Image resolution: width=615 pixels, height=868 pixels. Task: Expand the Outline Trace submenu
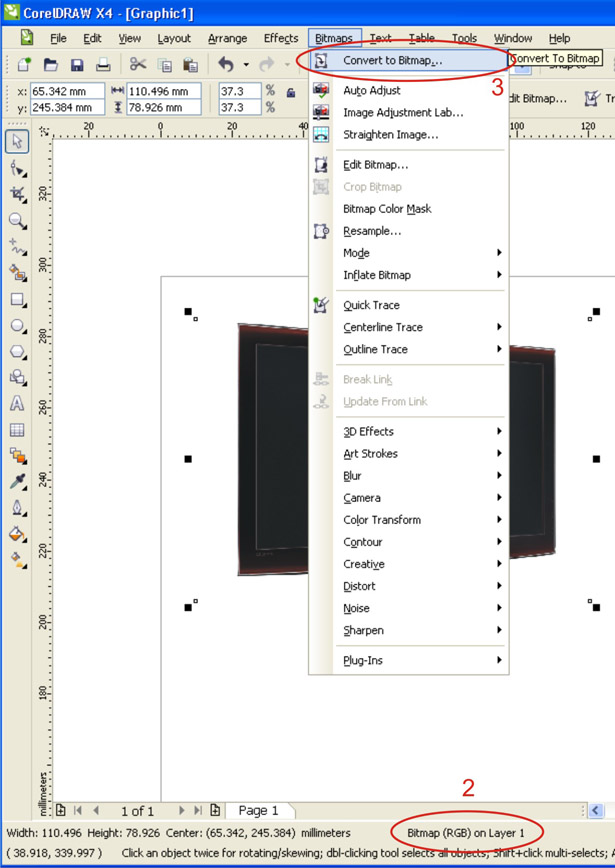click(x=421, y=349)
